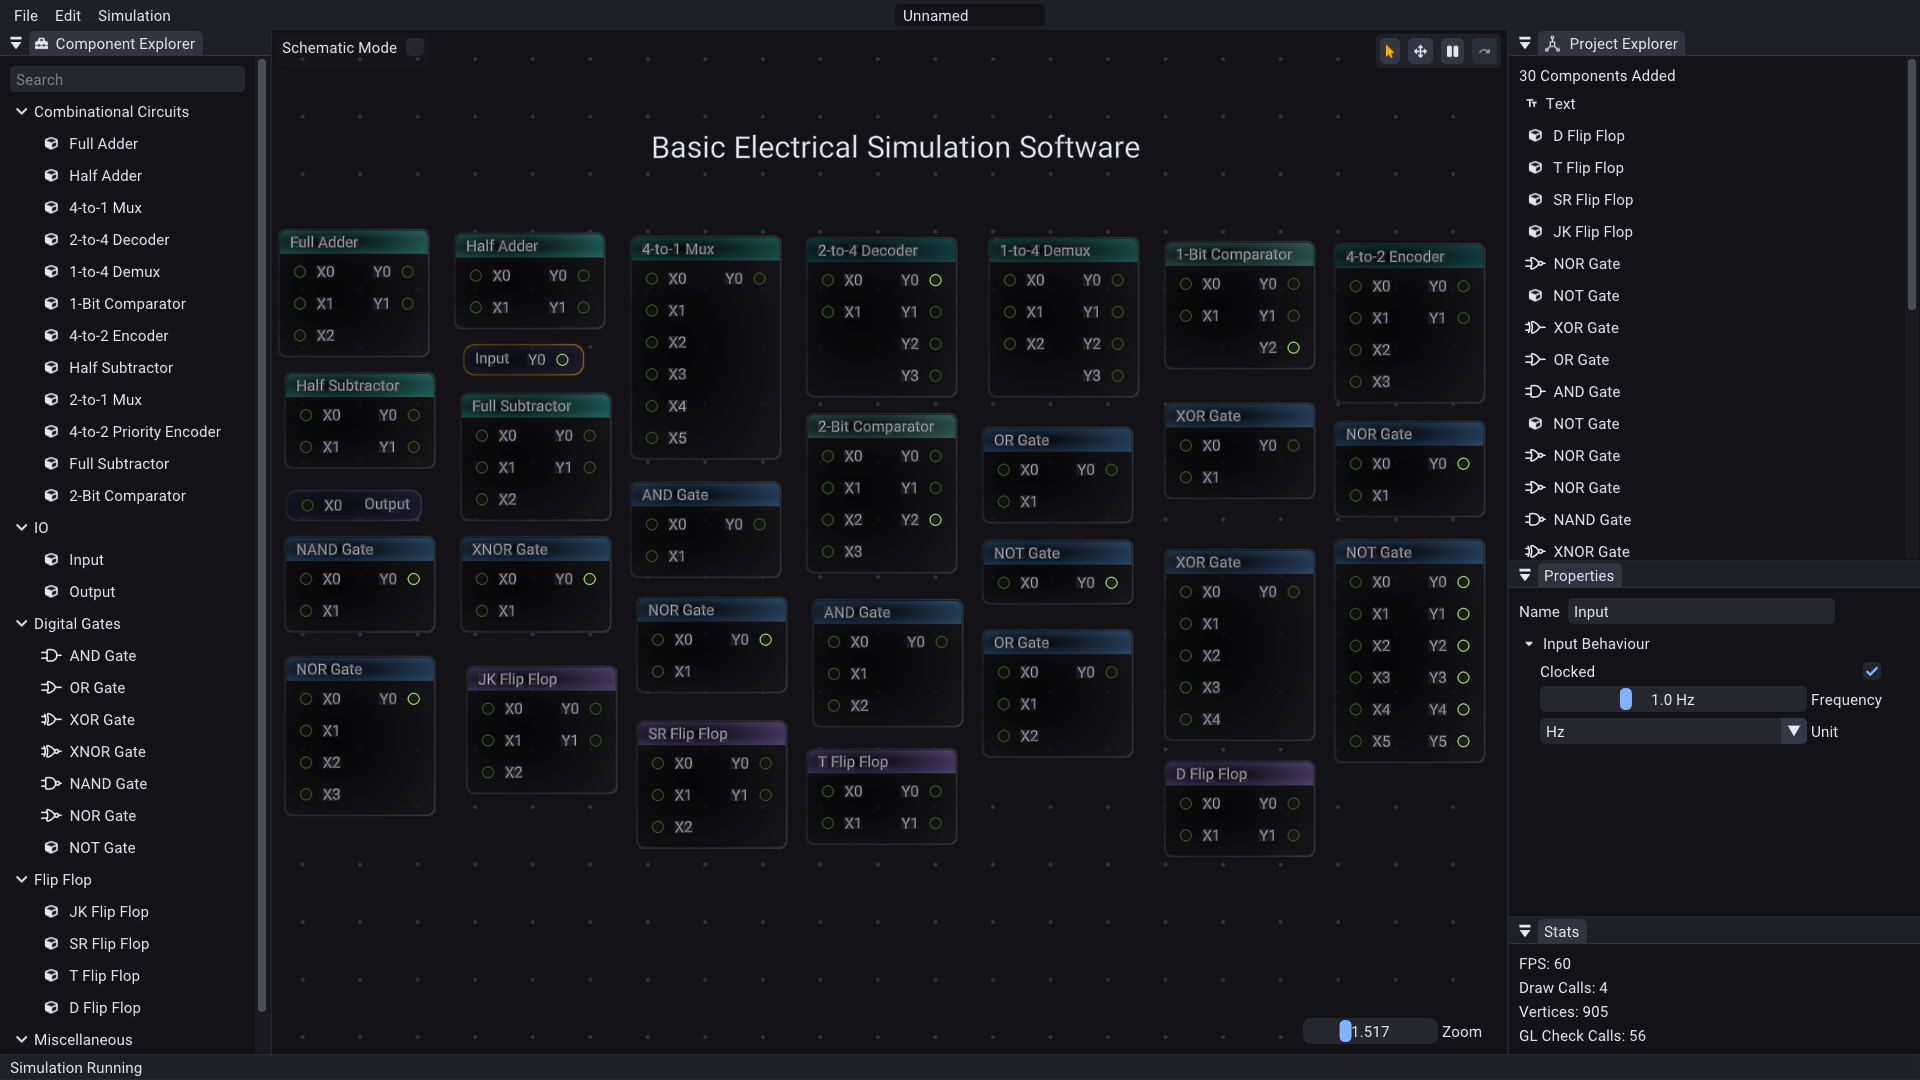Click the Text item icon in Project Explorer
This screenshot has height=1080, width=1920.
(1531, 104)
